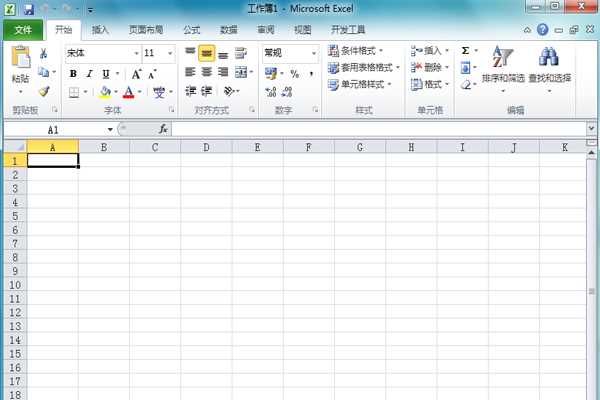The height and width of the screenshot is (400, 600).
Task: Open the Help question mark icon
Action: click(570, 30)
